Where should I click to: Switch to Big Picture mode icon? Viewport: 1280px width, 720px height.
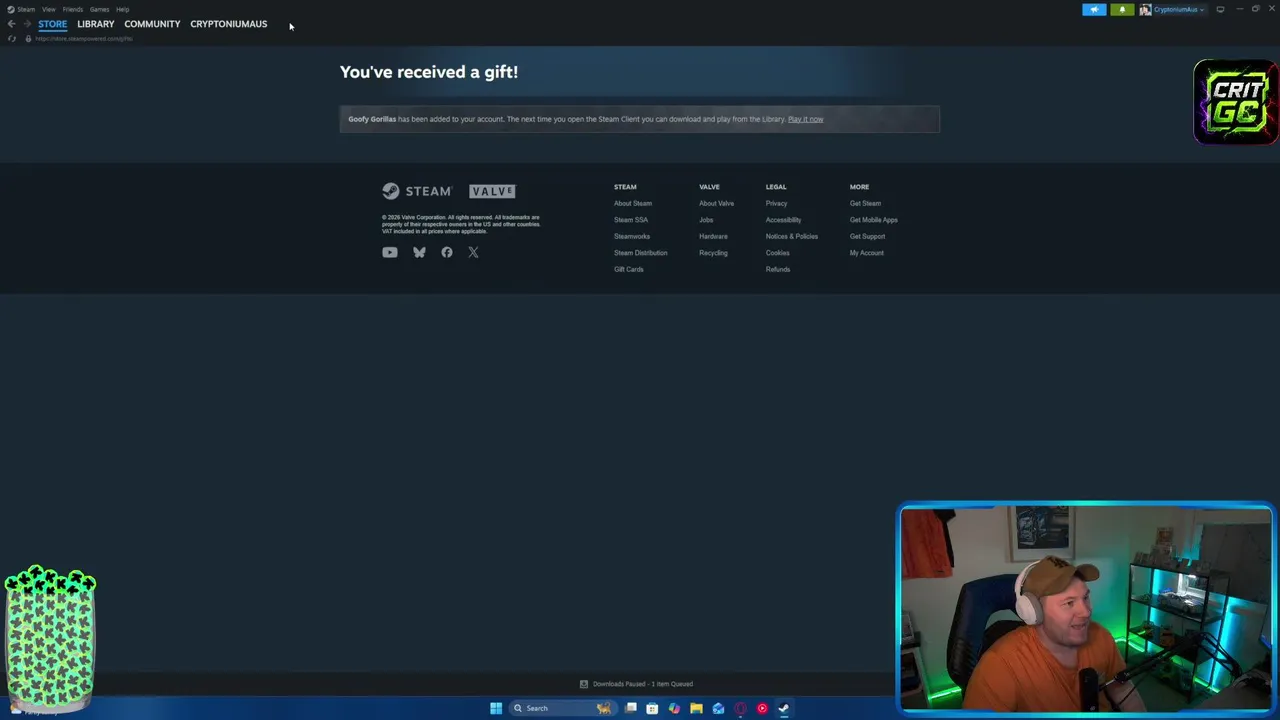pyautogui.click(x=1220, y=9)
